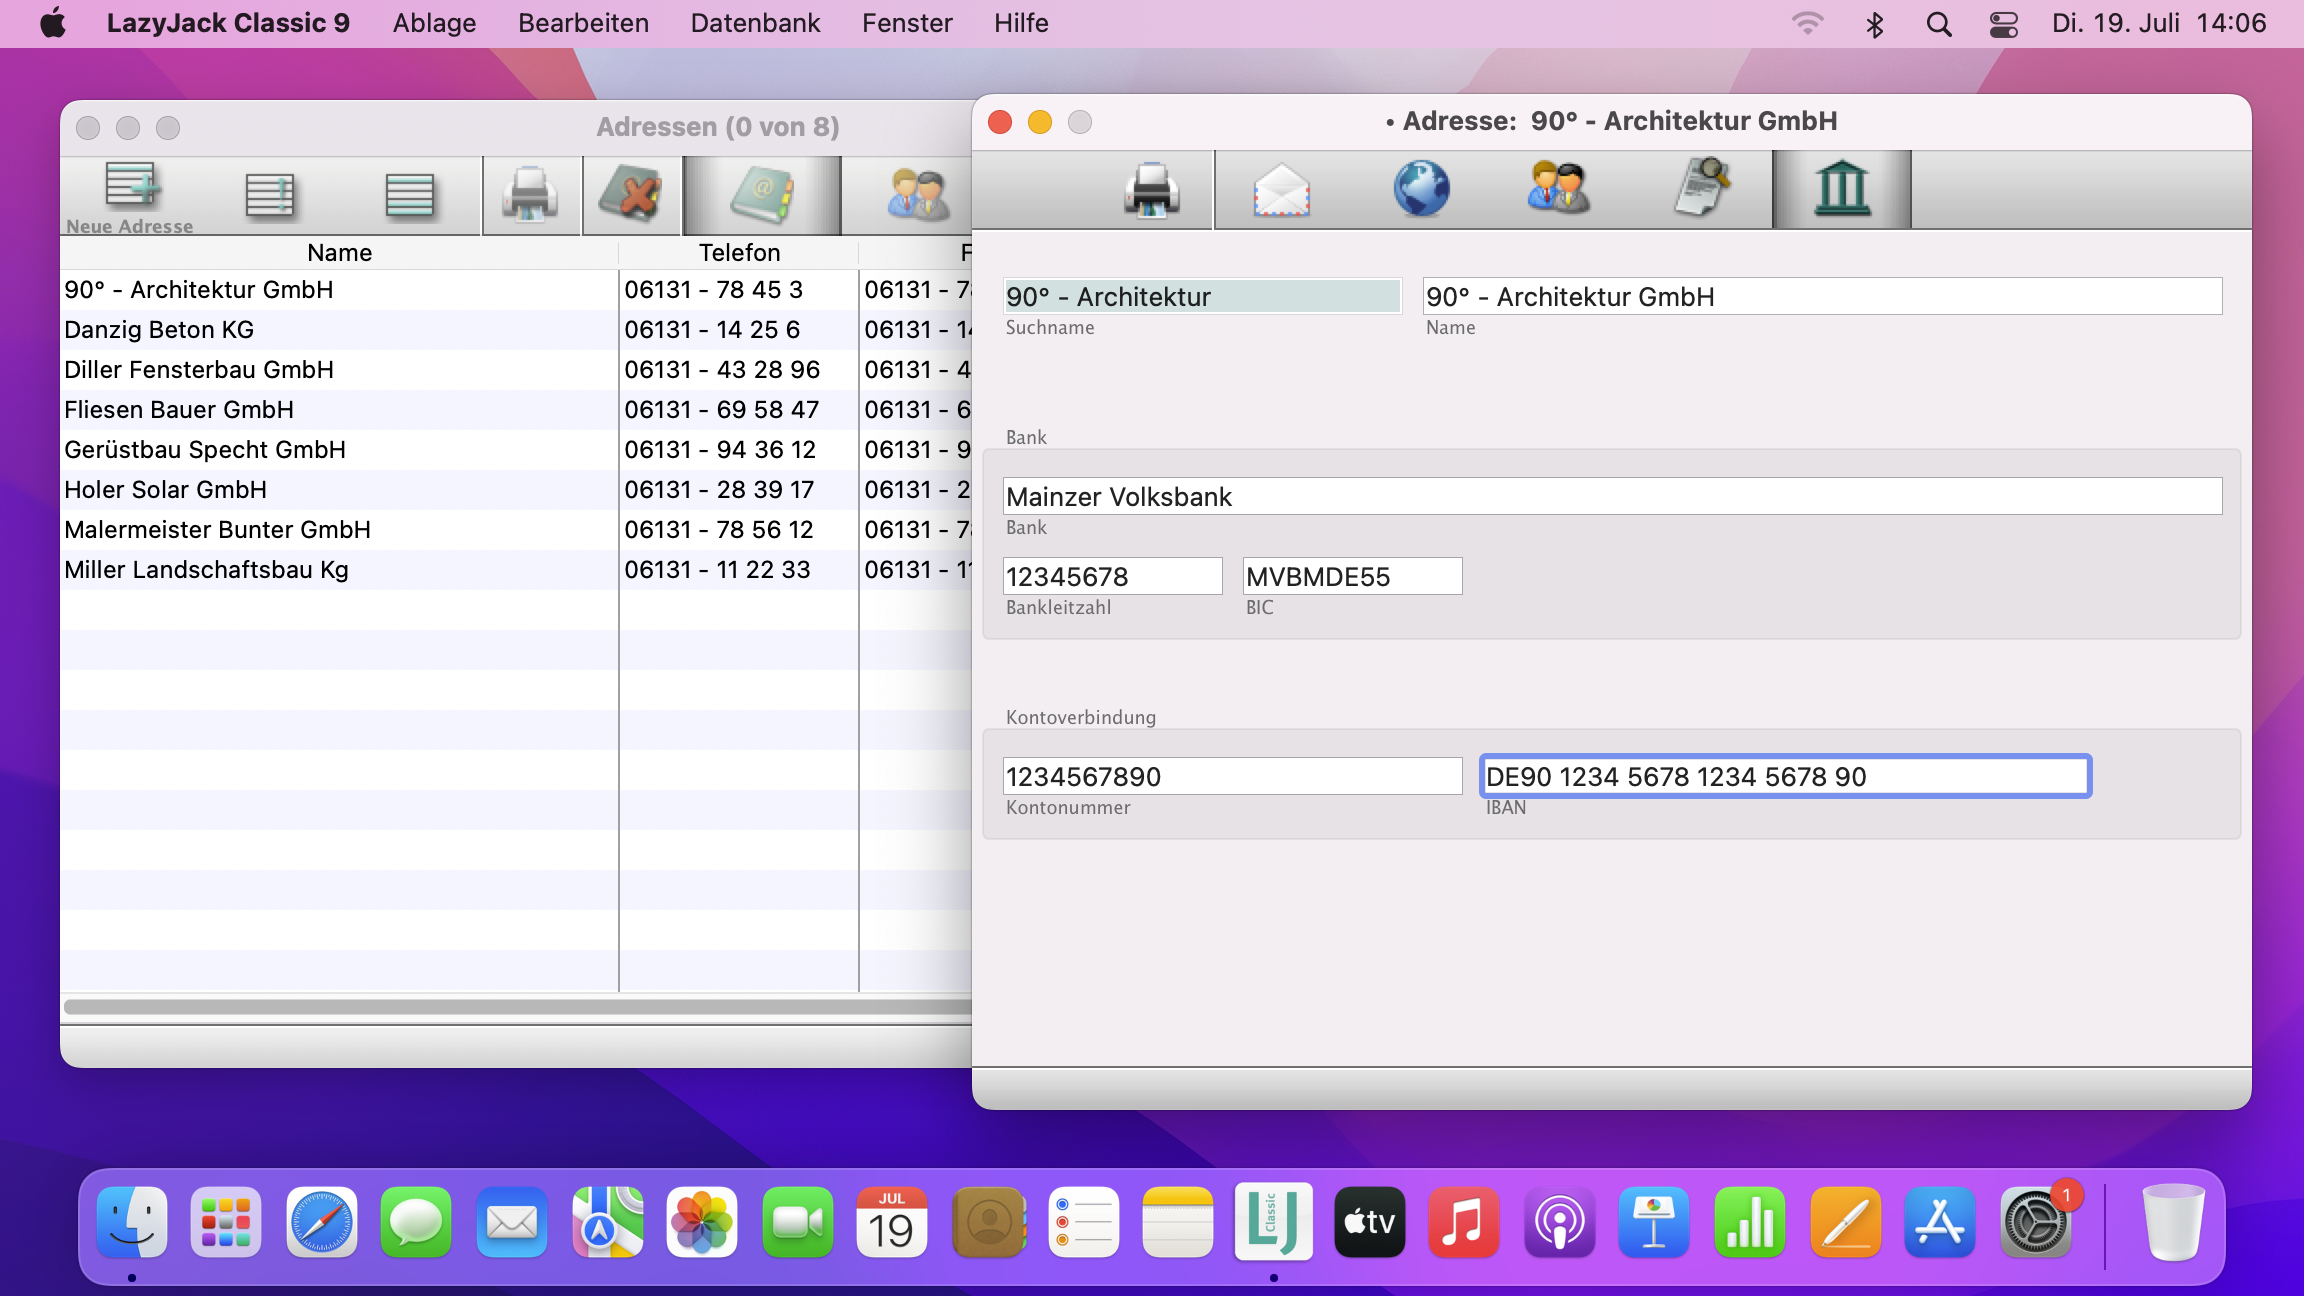Open the contact persons tab in Adresse window
The image size is (2304, 1296).
point(1559,187)
